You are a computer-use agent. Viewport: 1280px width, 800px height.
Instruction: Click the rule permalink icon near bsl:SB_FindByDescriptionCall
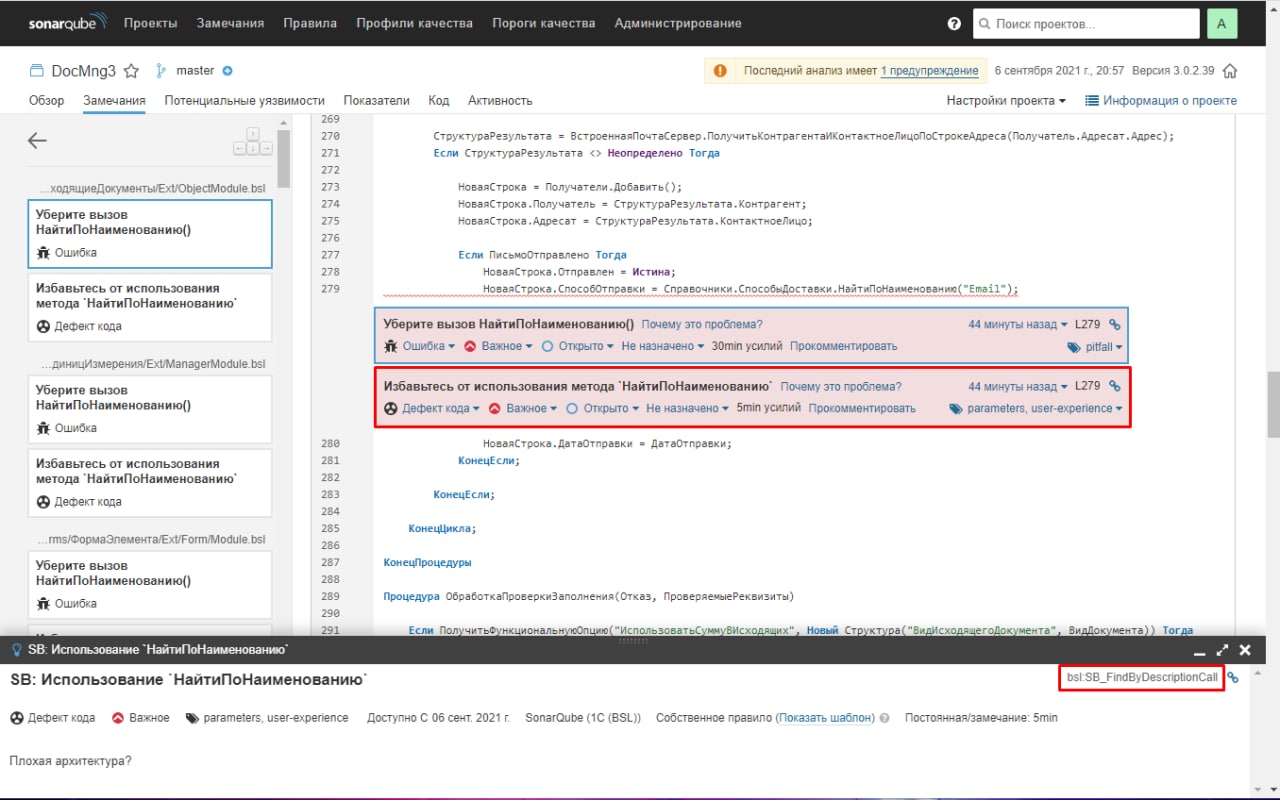(1233, 678)
